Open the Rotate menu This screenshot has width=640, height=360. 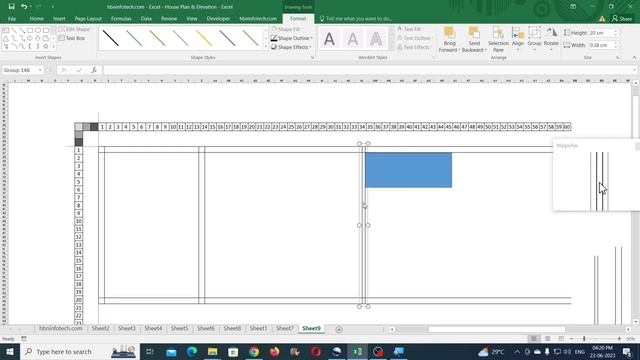coord(551,39)
